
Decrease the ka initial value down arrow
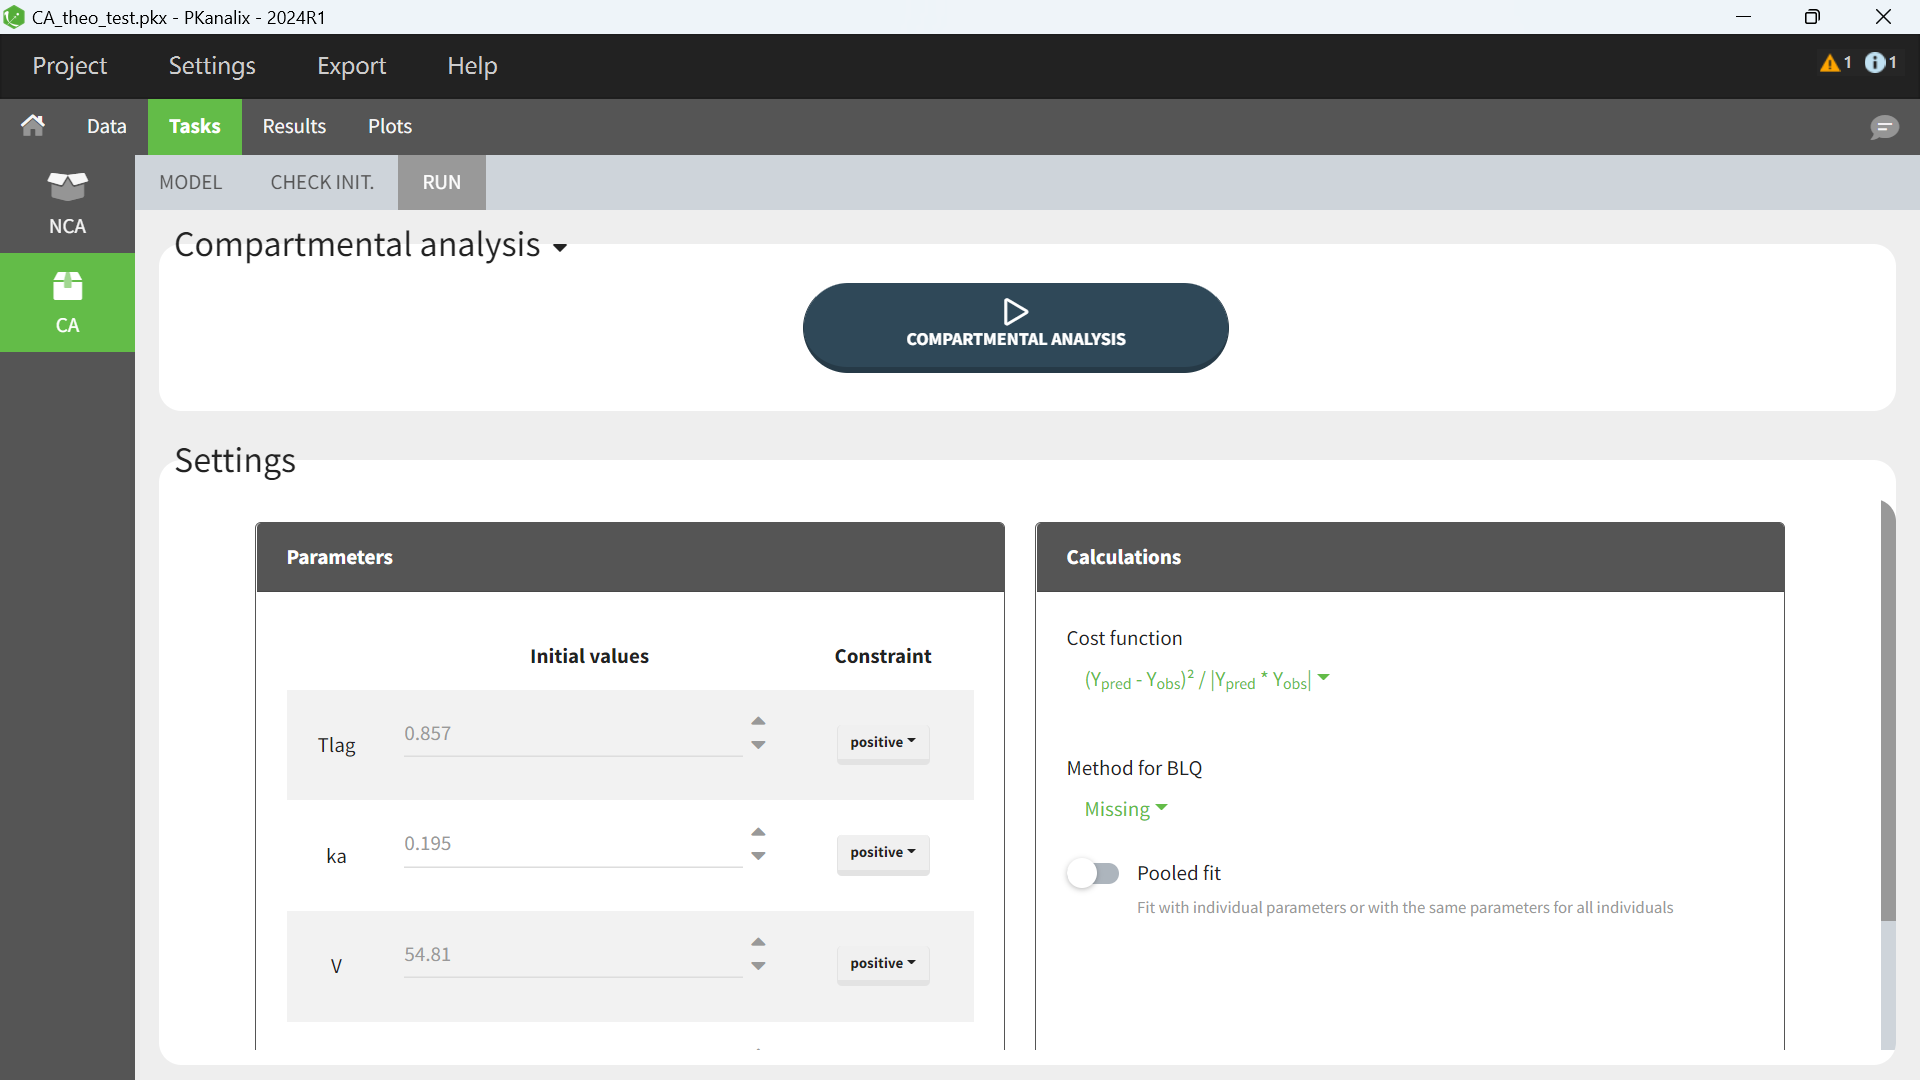[x=758, y=856]
